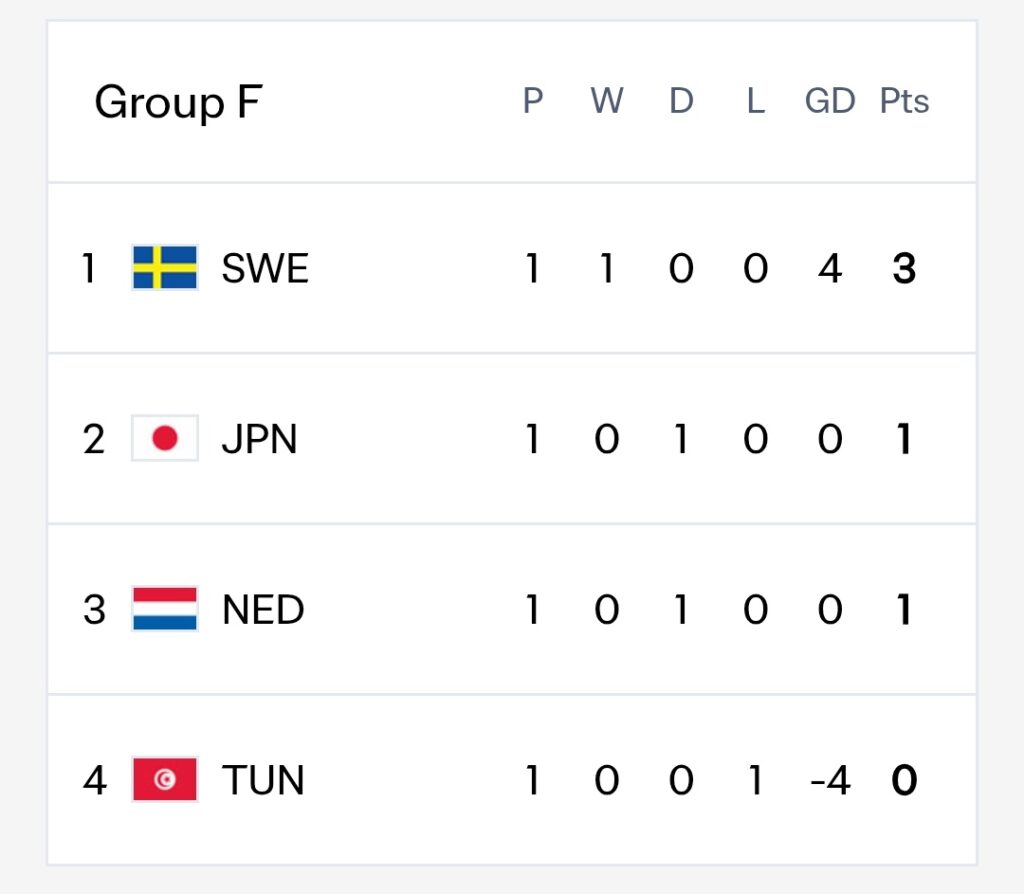Click Sweden's goal difference 4
Image resolution: width=1024 pixels, height=894 pixels.
point(830,268)
